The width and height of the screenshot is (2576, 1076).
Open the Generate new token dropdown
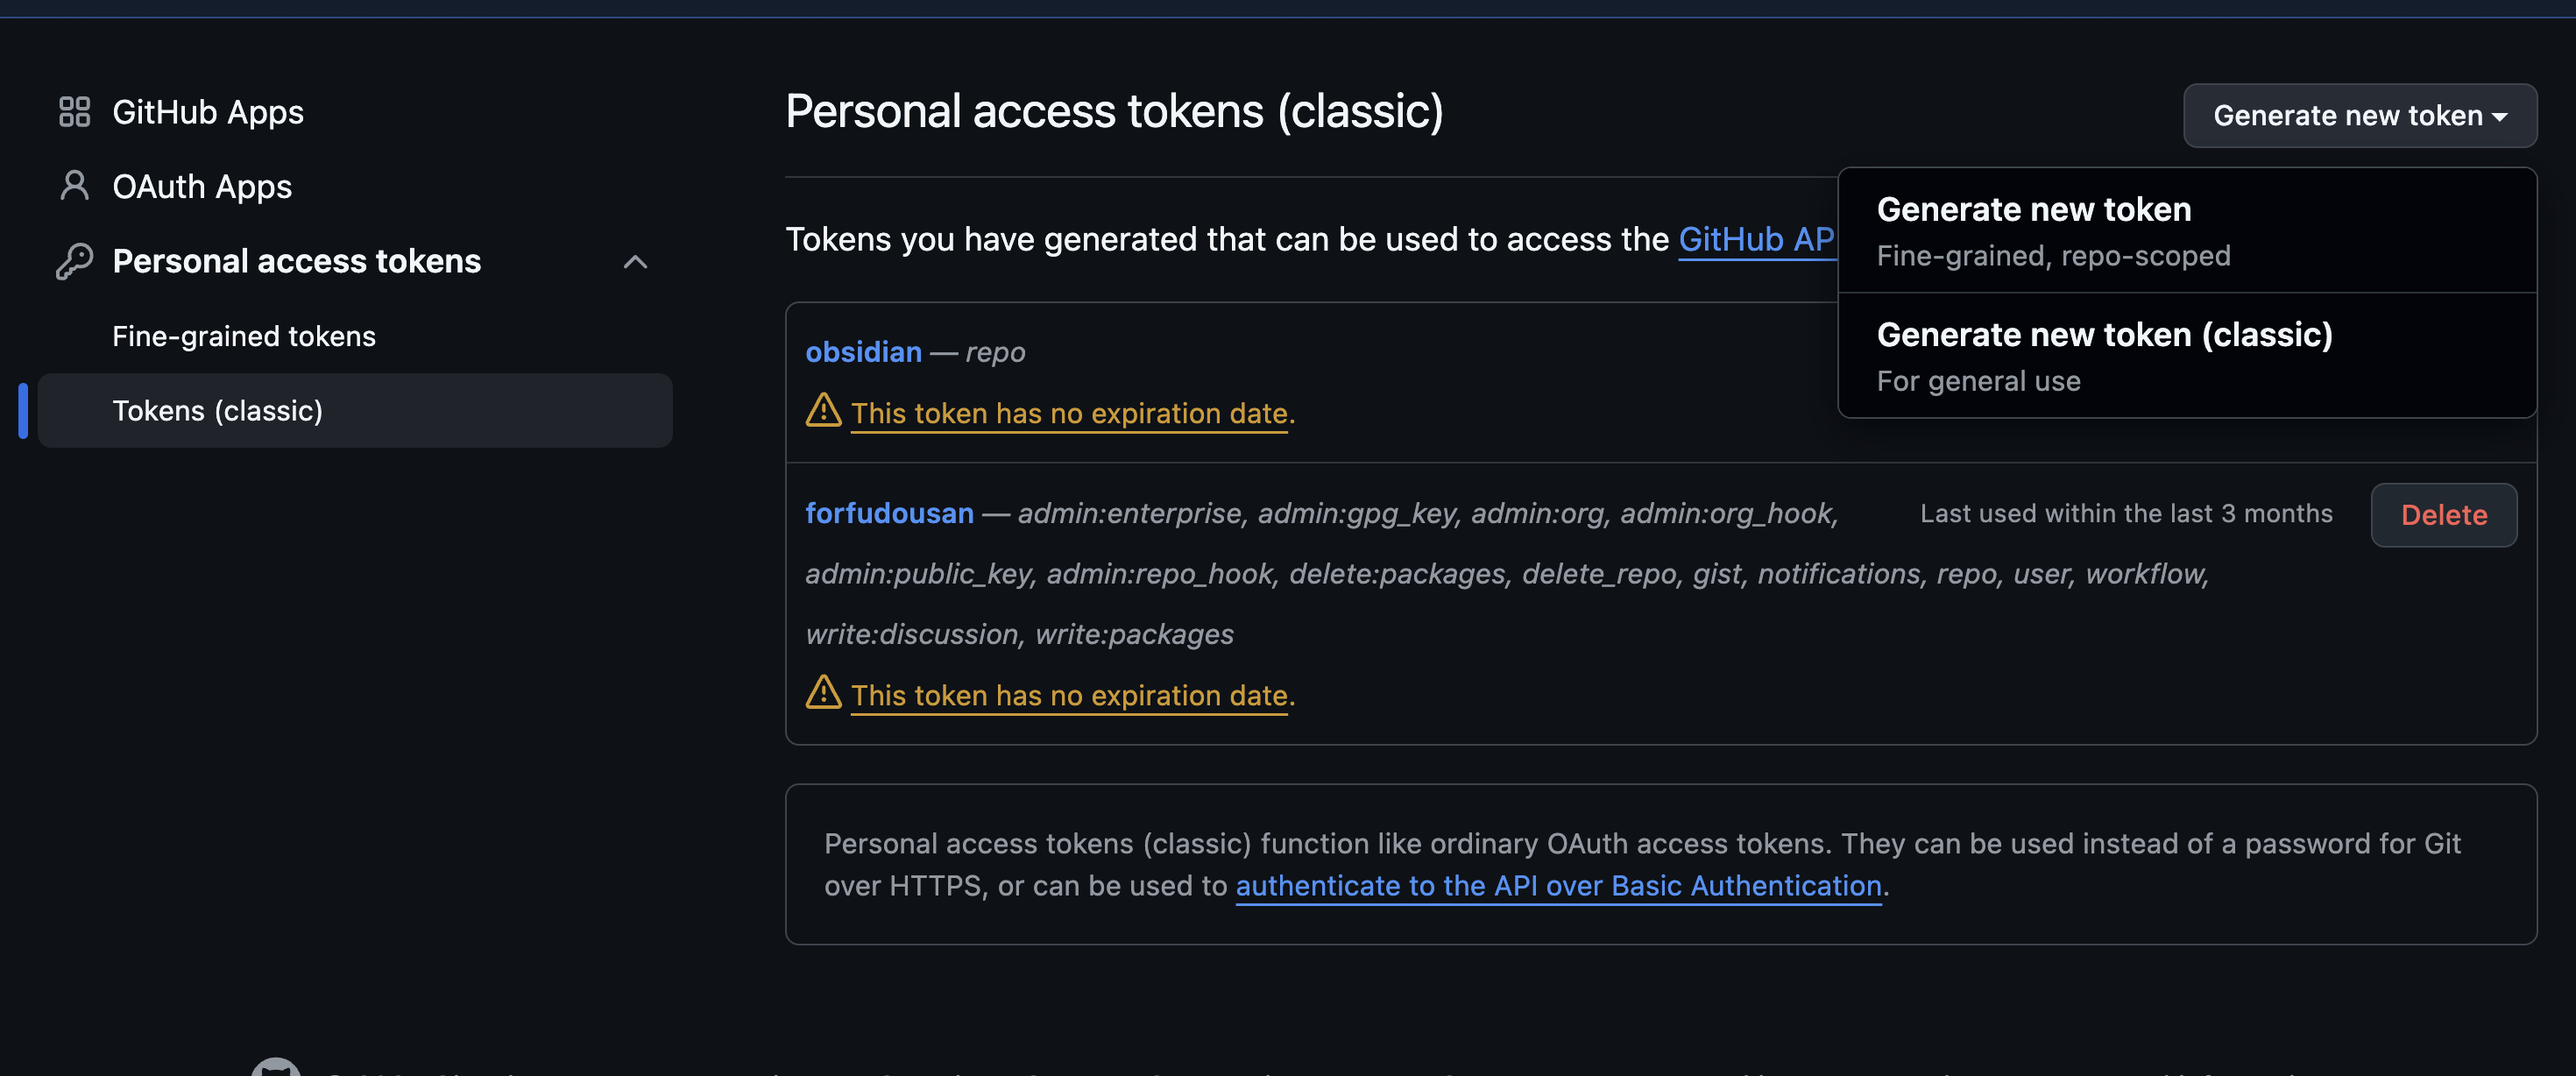tap(2359, 116)
